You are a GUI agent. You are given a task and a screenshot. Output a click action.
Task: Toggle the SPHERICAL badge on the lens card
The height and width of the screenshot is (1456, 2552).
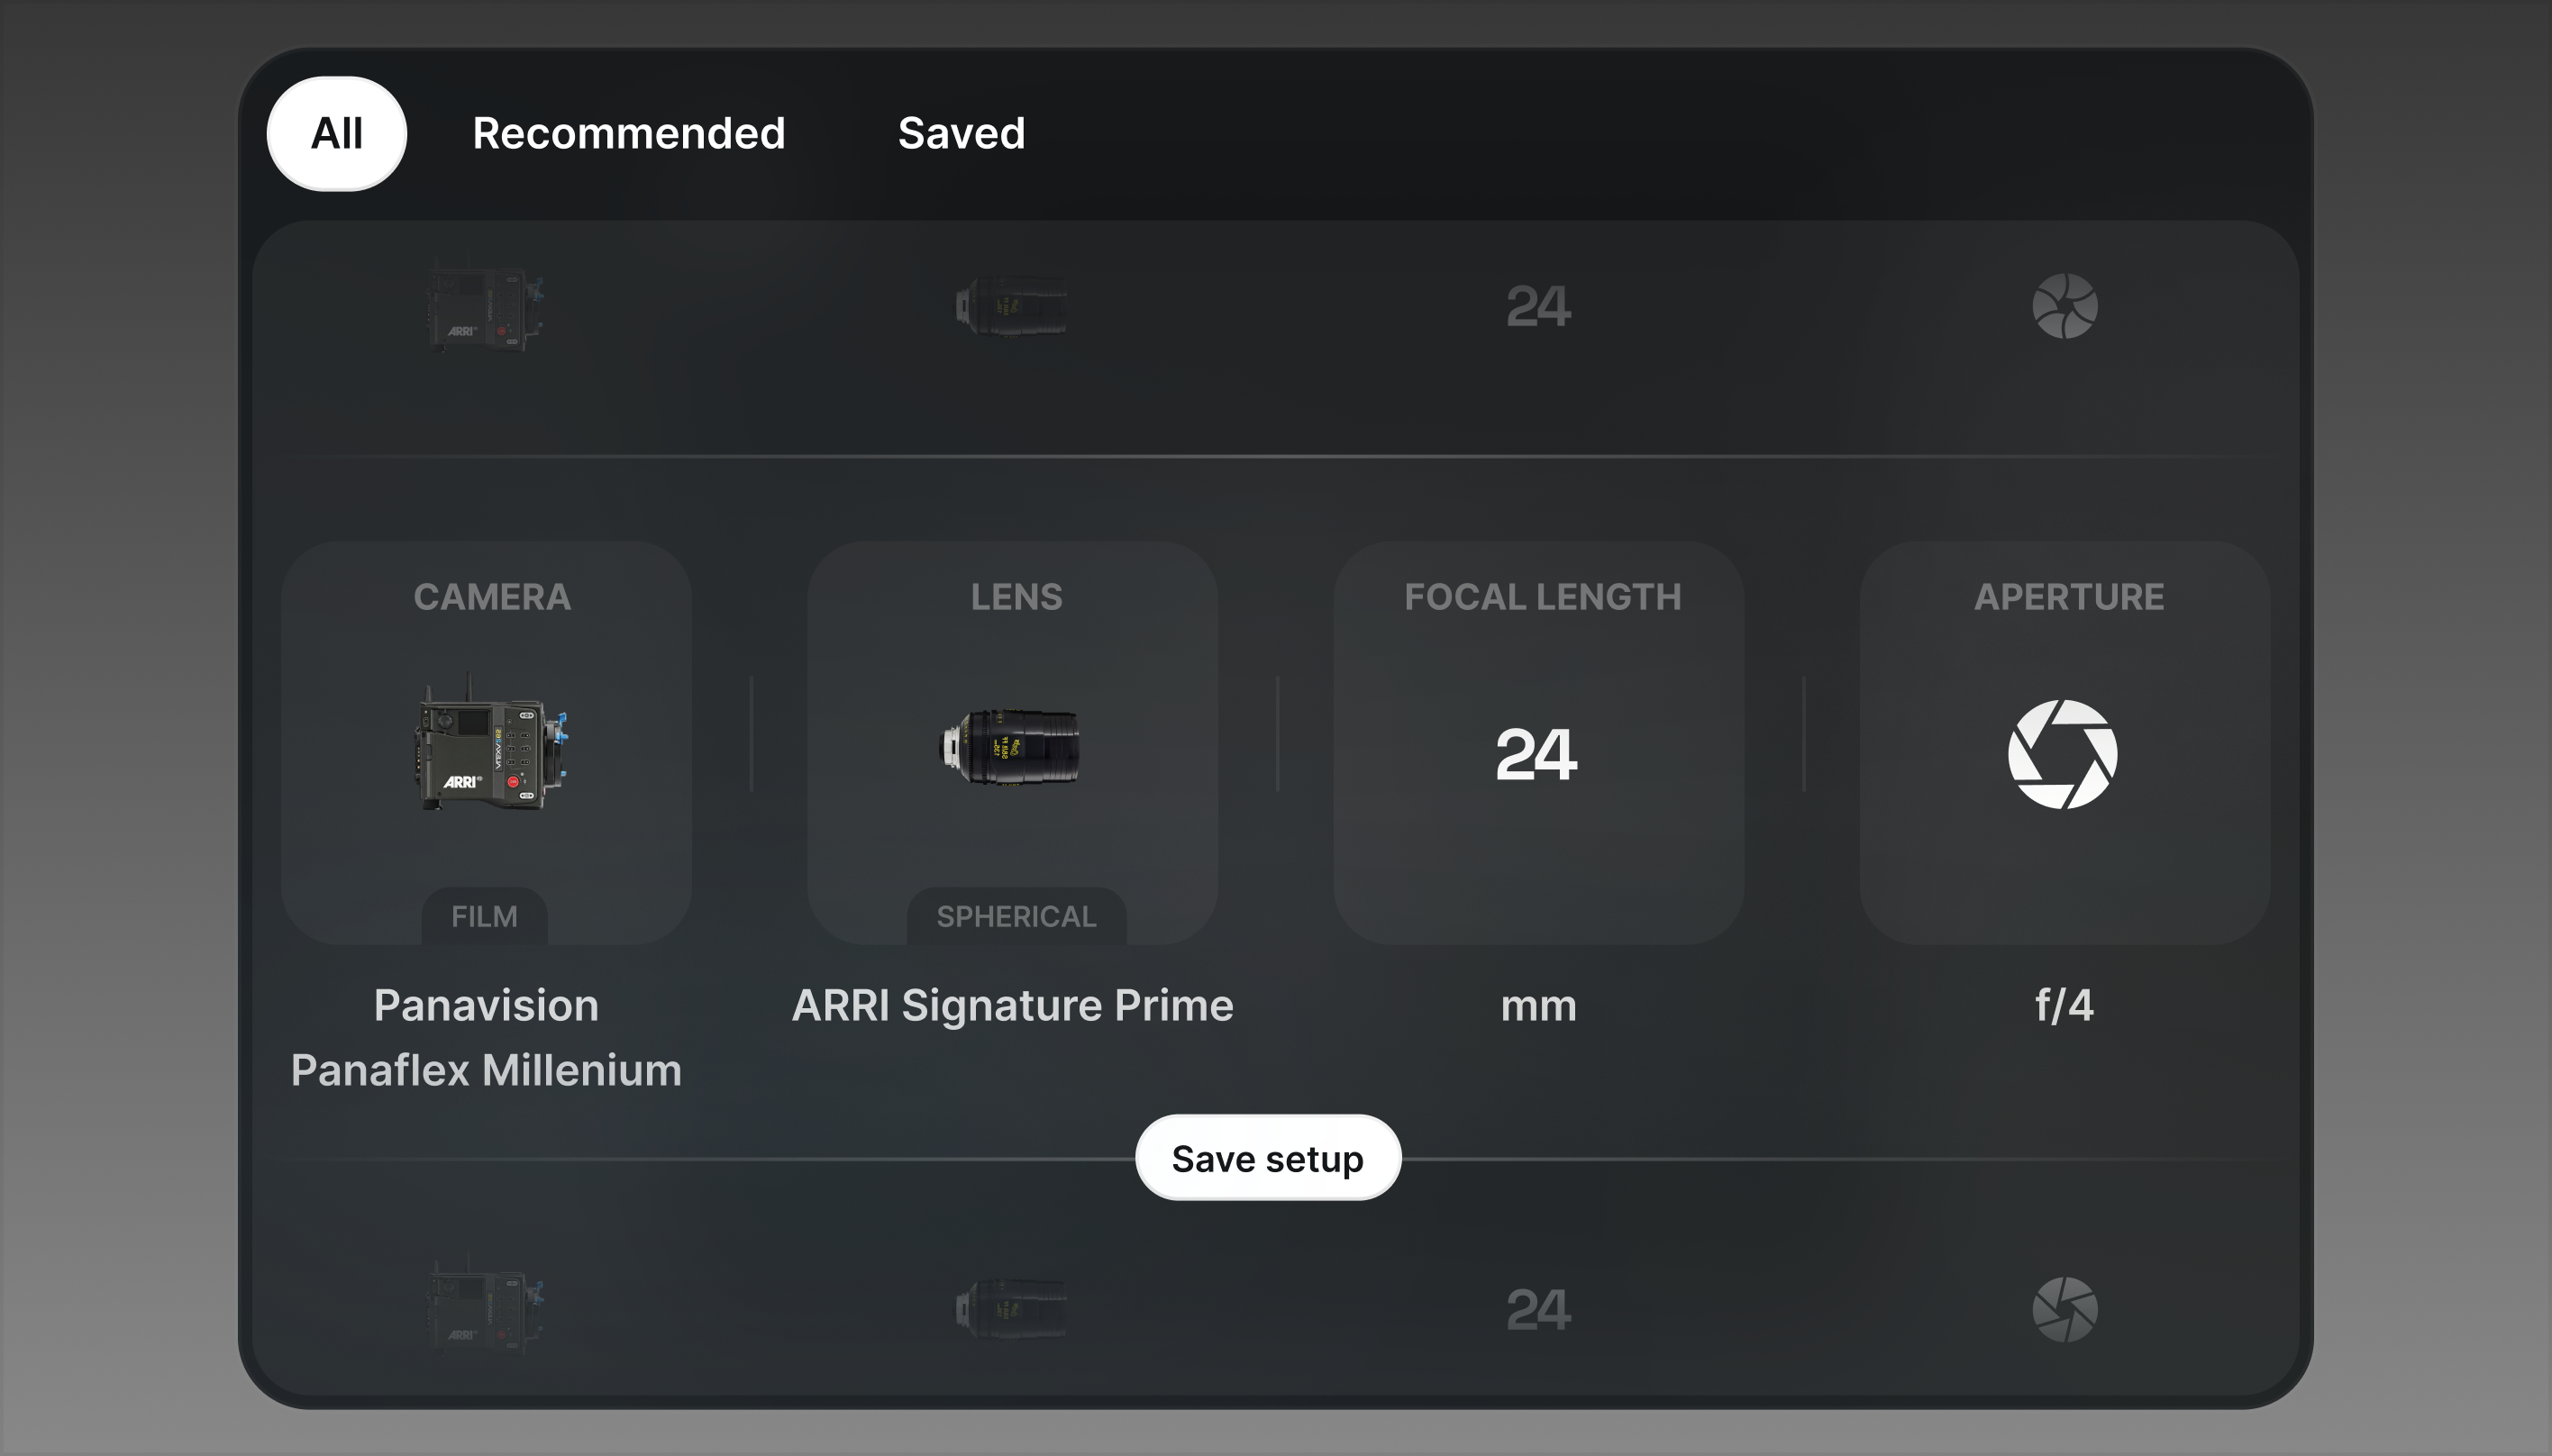tap(1016, 915)
